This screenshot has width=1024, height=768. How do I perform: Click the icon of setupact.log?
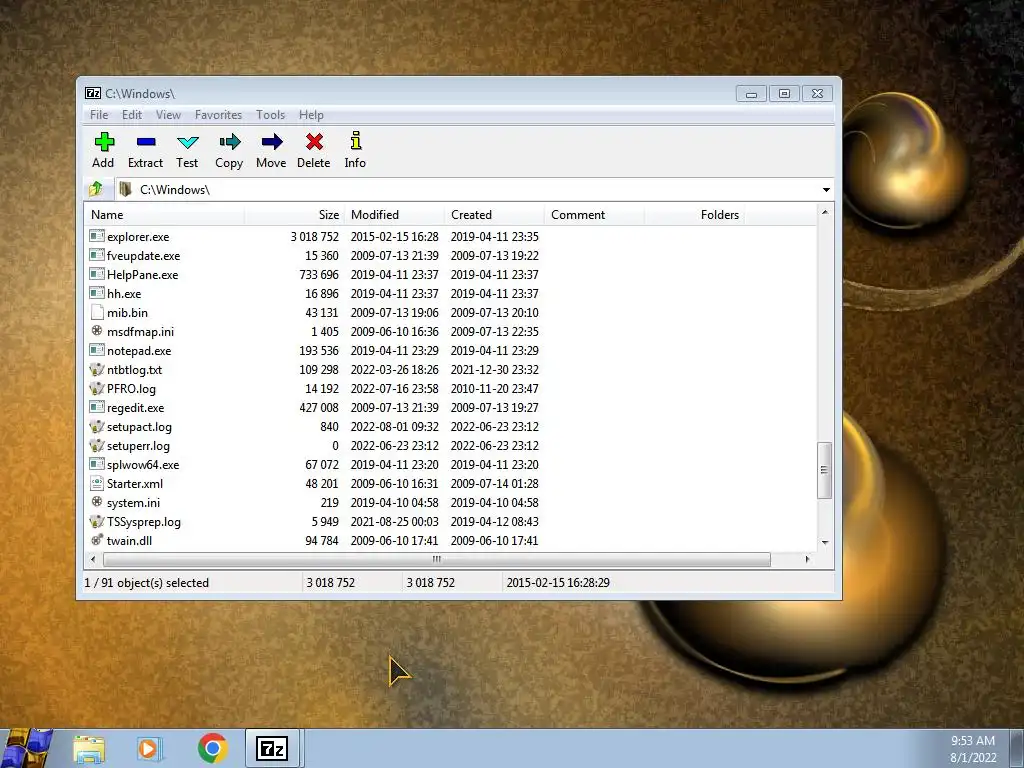coord(97,426)
